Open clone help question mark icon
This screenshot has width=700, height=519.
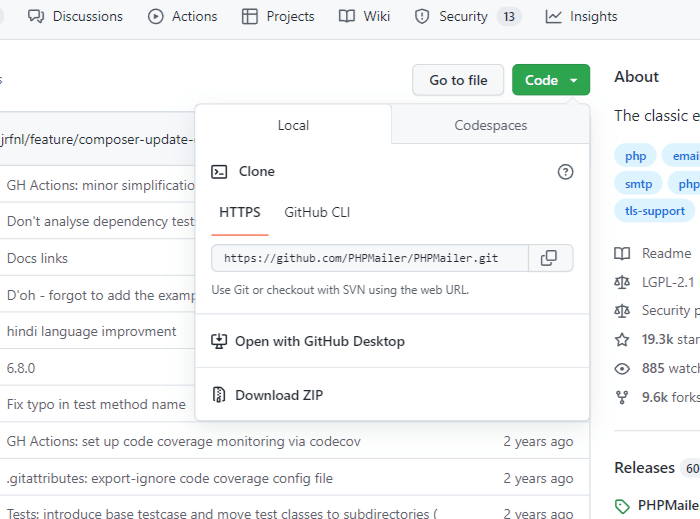pos(565,172)
